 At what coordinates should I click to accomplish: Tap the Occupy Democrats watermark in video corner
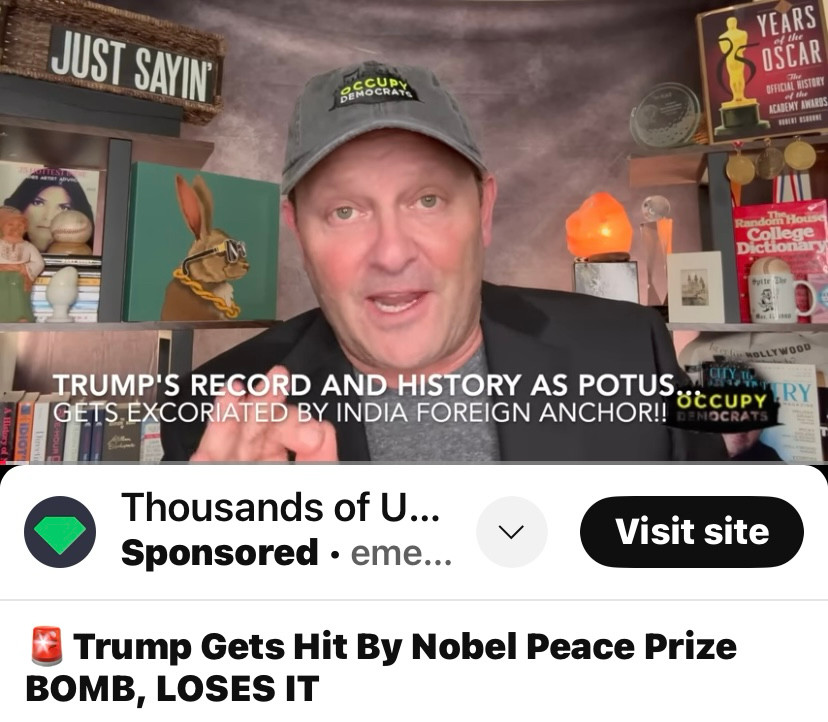click(722, 408)
